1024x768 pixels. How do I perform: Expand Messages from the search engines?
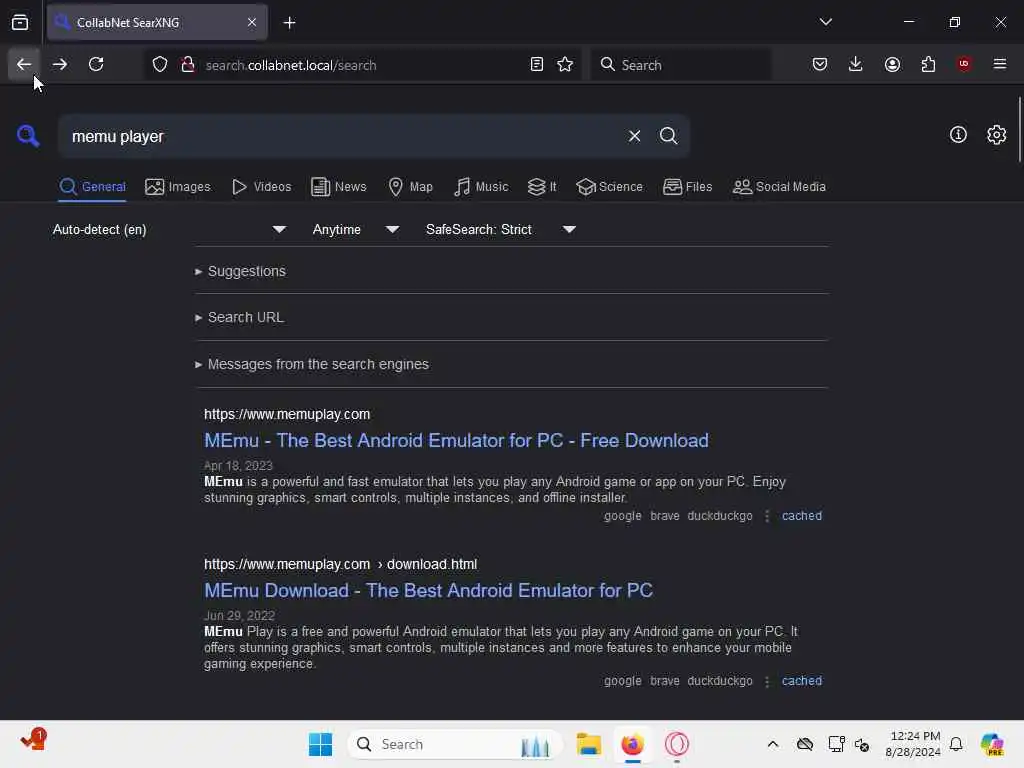coord(312,364)
